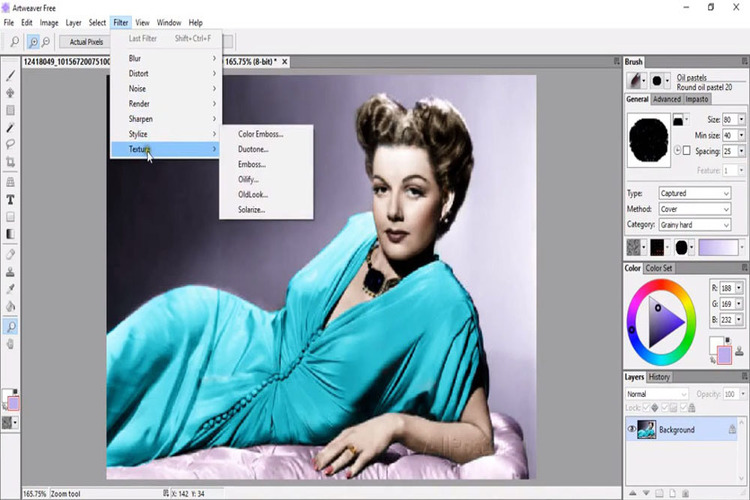The width and height of the screenshot is (750, 500).
Task: Switch to the Color Set tab
Action: (659, 268)
